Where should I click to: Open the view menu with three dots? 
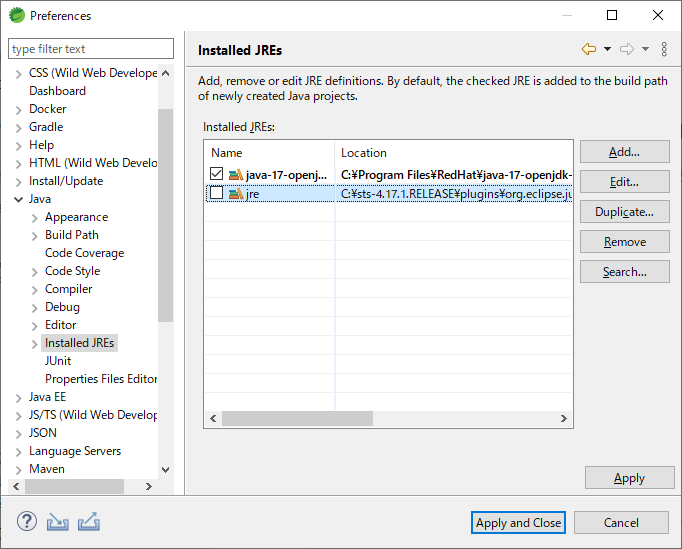click(664, 49)
